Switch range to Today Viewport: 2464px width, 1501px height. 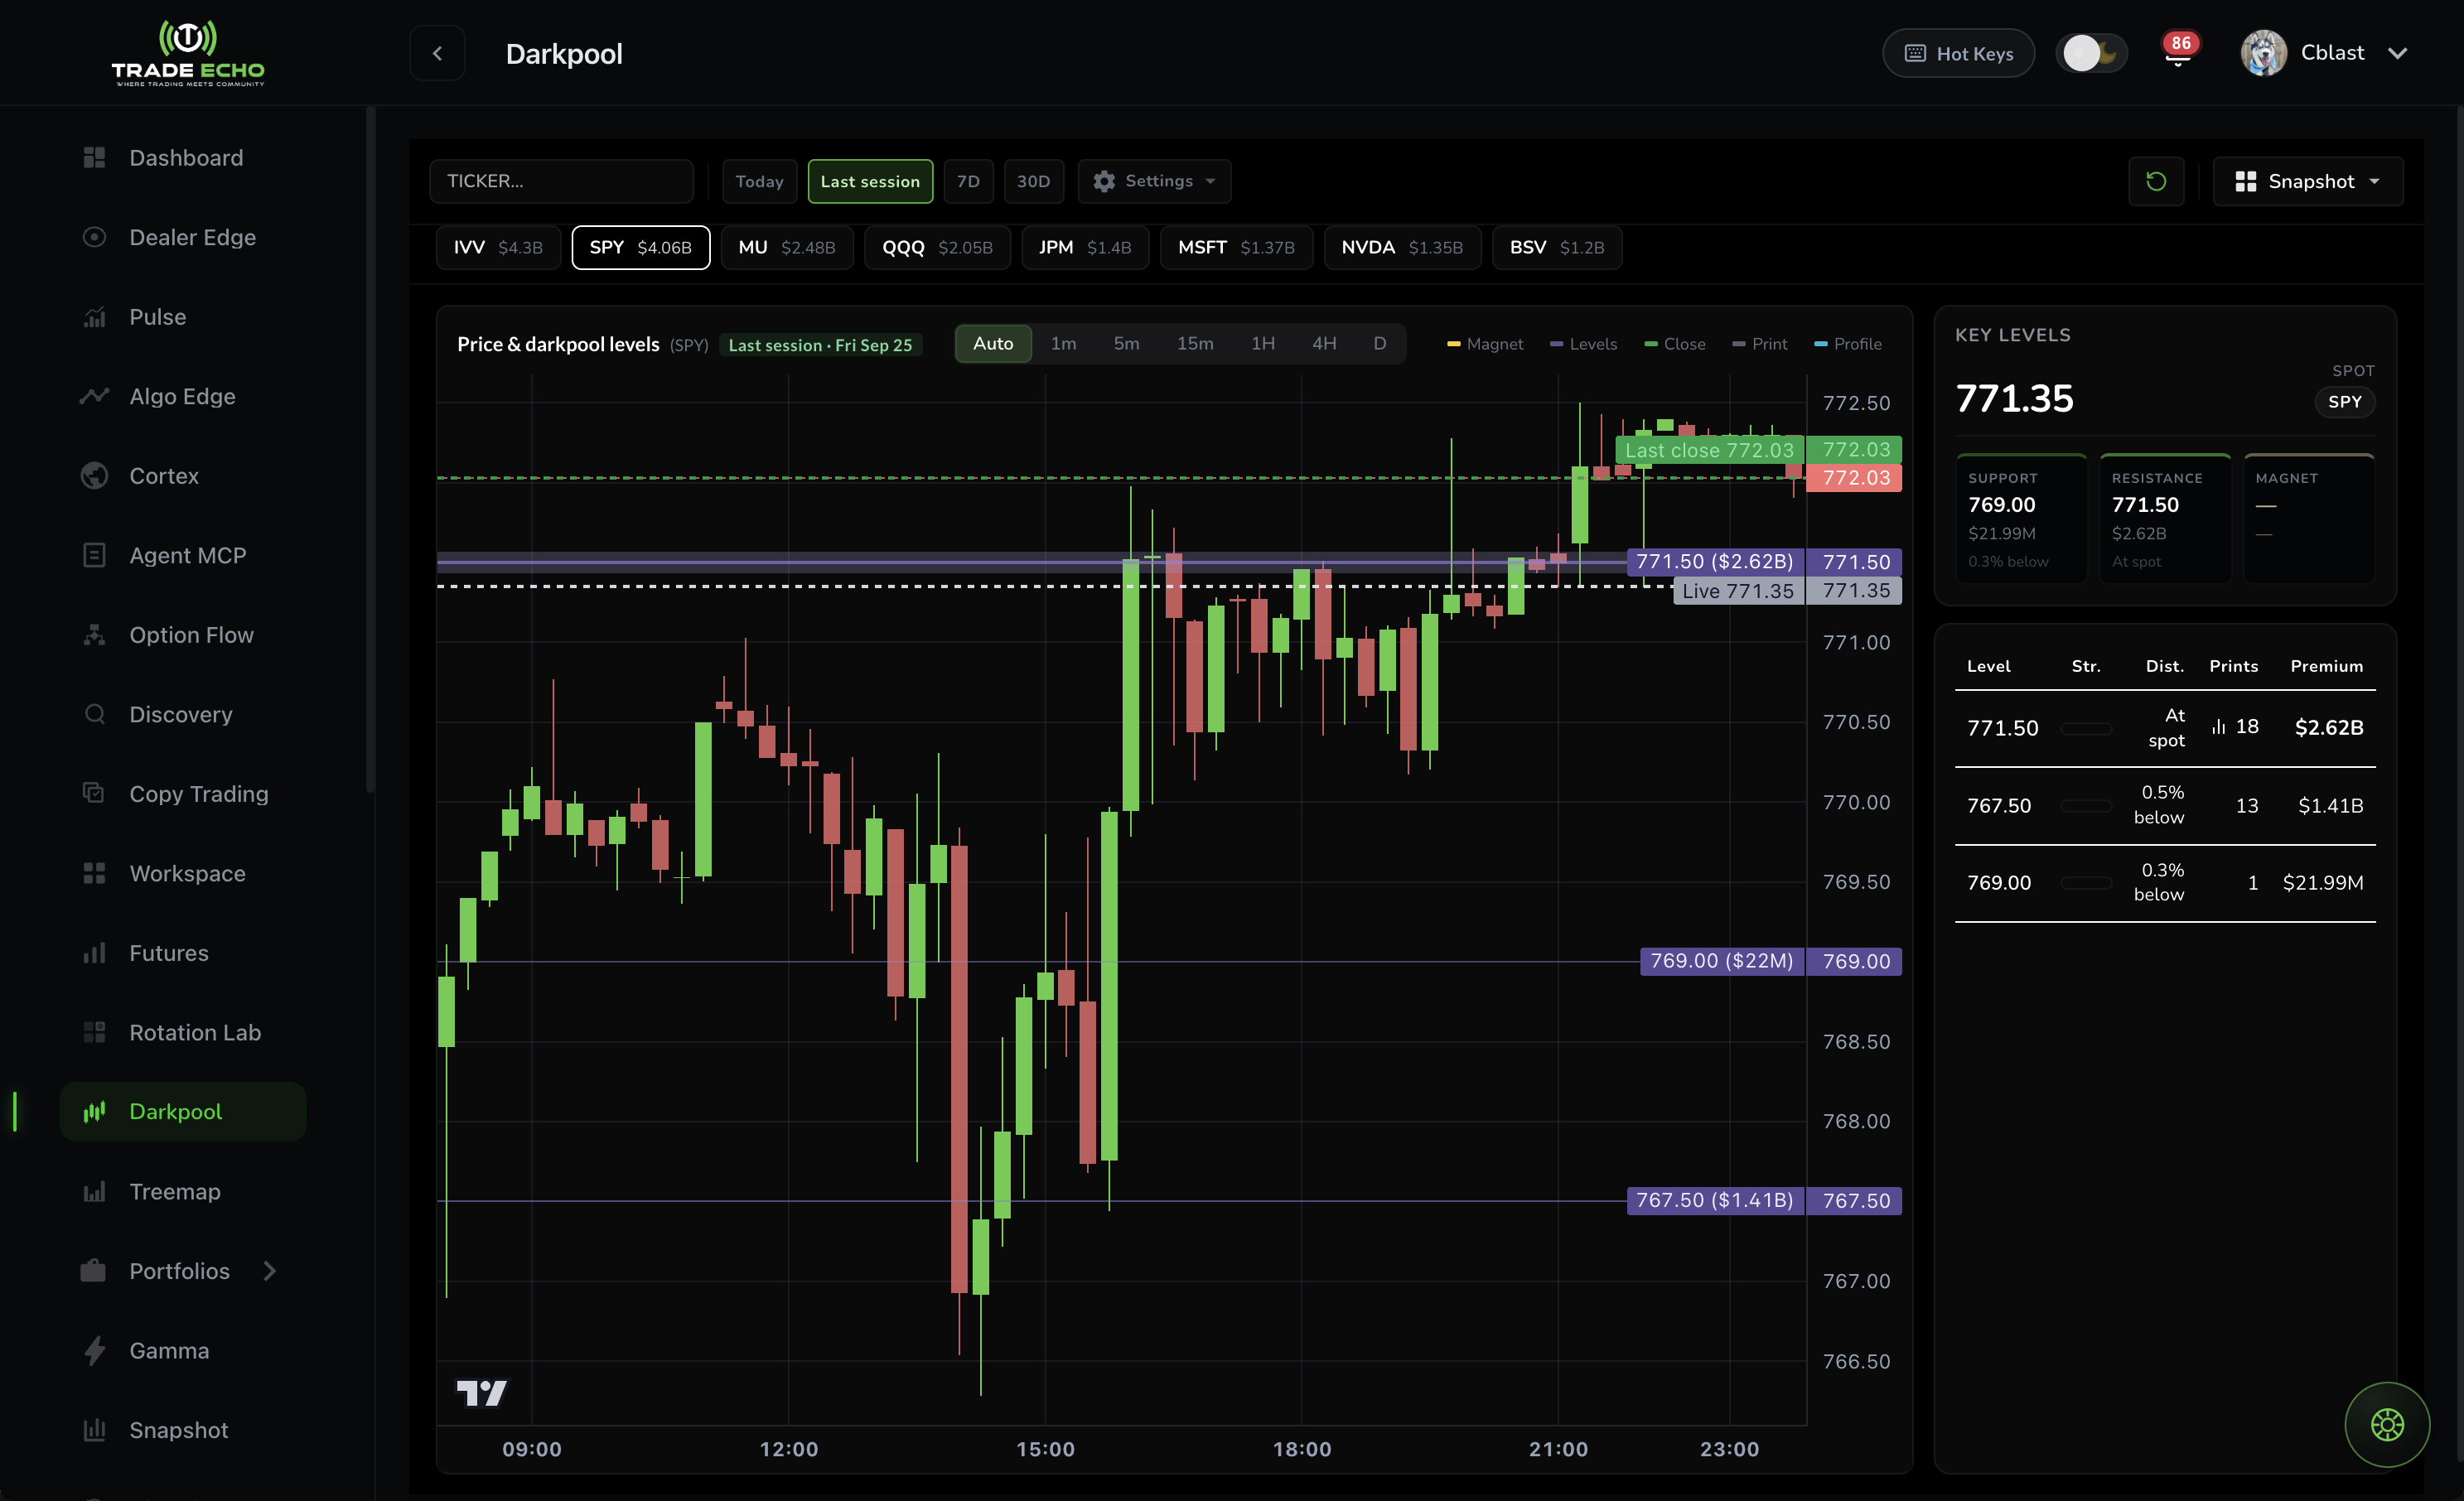point(759,181)
